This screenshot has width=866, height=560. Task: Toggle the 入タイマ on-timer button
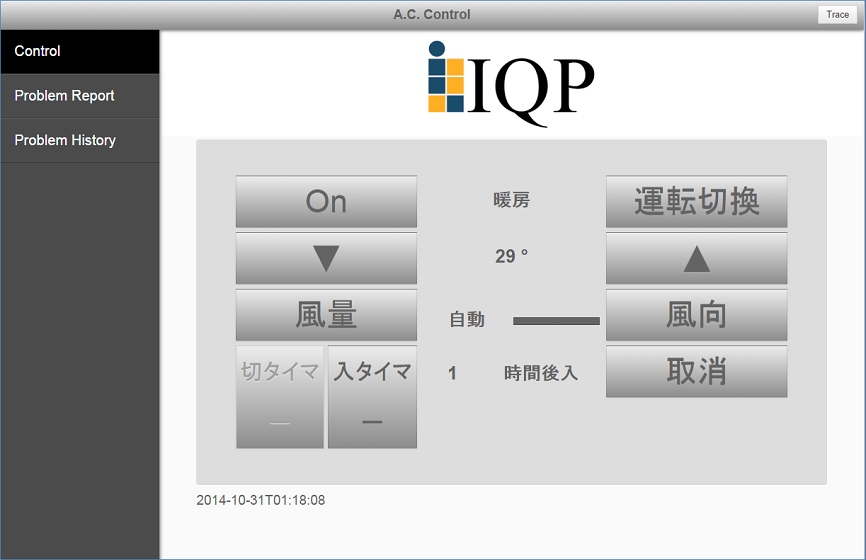point(372,397)
